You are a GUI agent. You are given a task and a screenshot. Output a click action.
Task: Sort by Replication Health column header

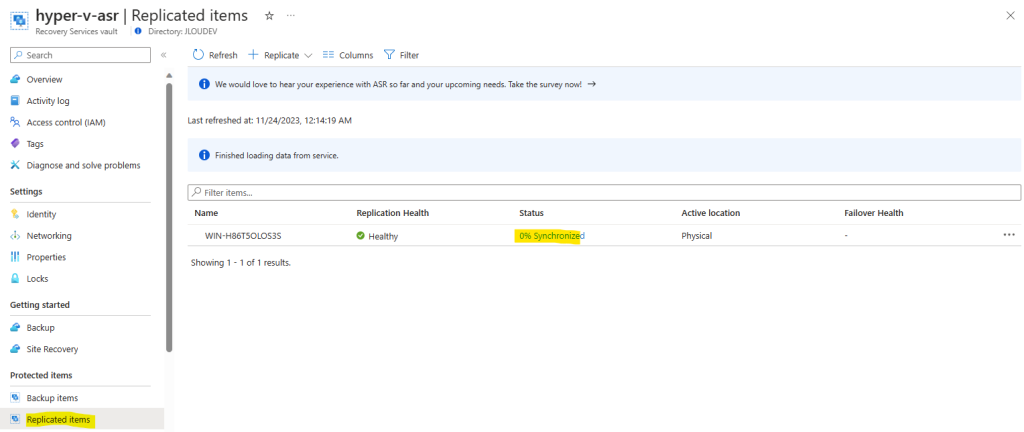[x=392, y=213]
